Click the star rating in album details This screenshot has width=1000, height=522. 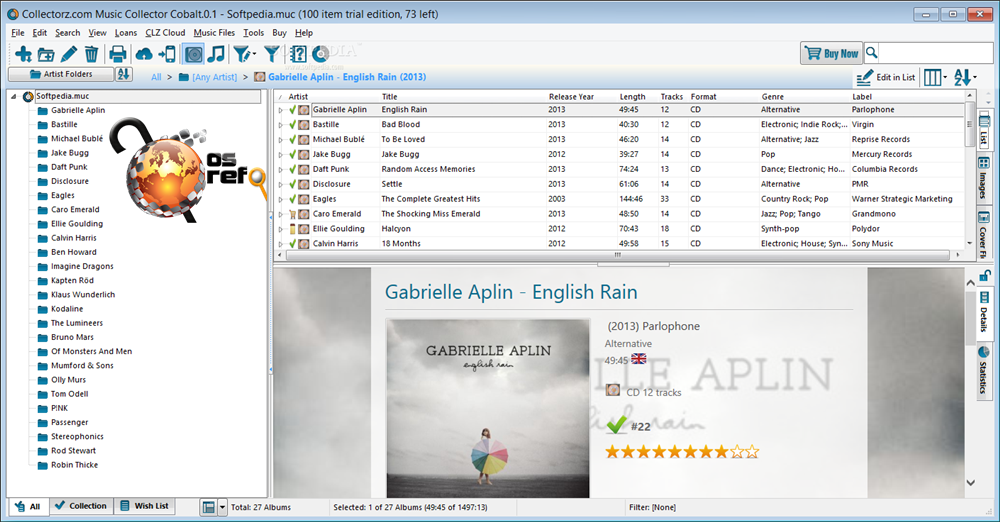click(x=682, y=452)
